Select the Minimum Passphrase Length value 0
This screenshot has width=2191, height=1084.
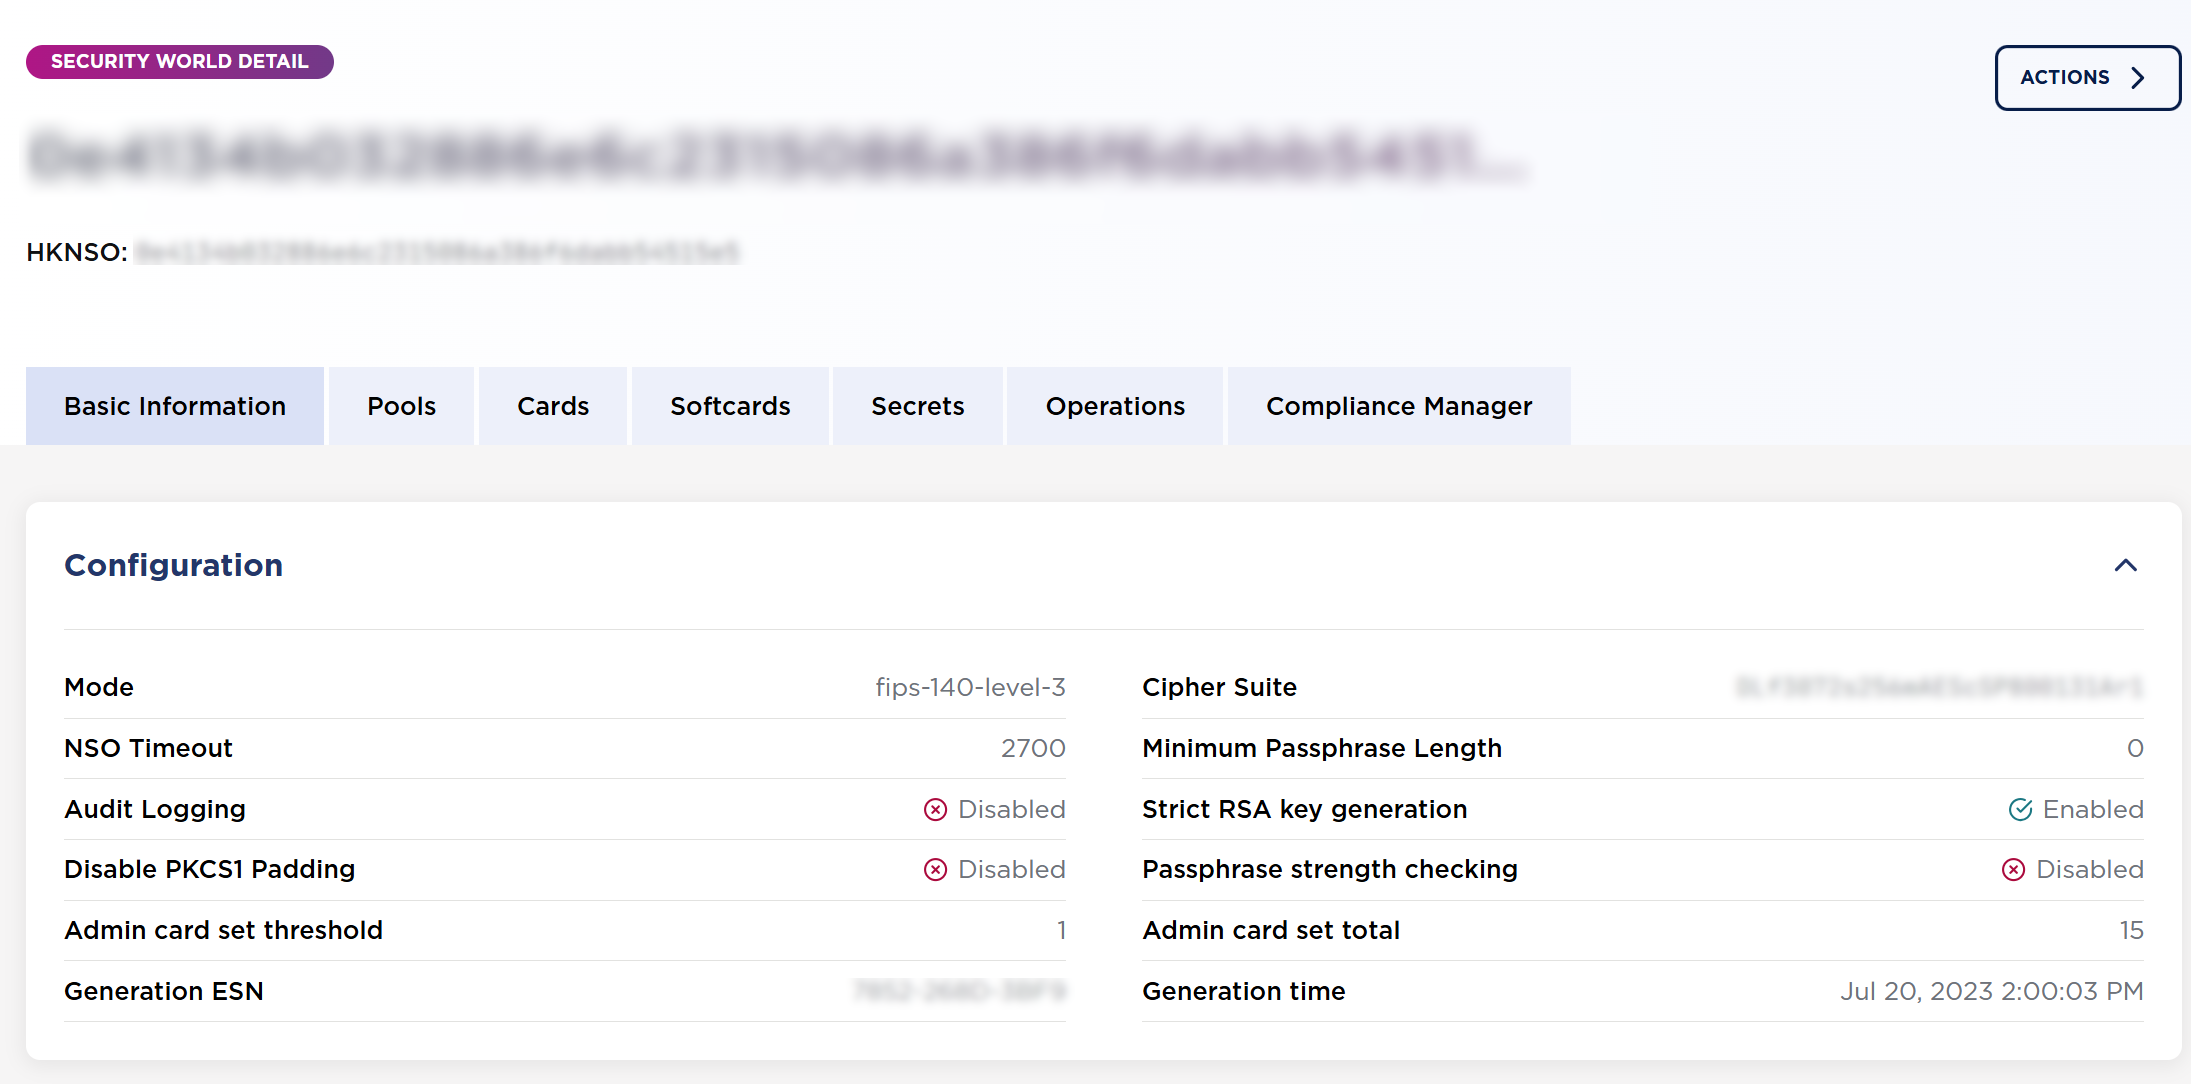[x=2135, y=748]
